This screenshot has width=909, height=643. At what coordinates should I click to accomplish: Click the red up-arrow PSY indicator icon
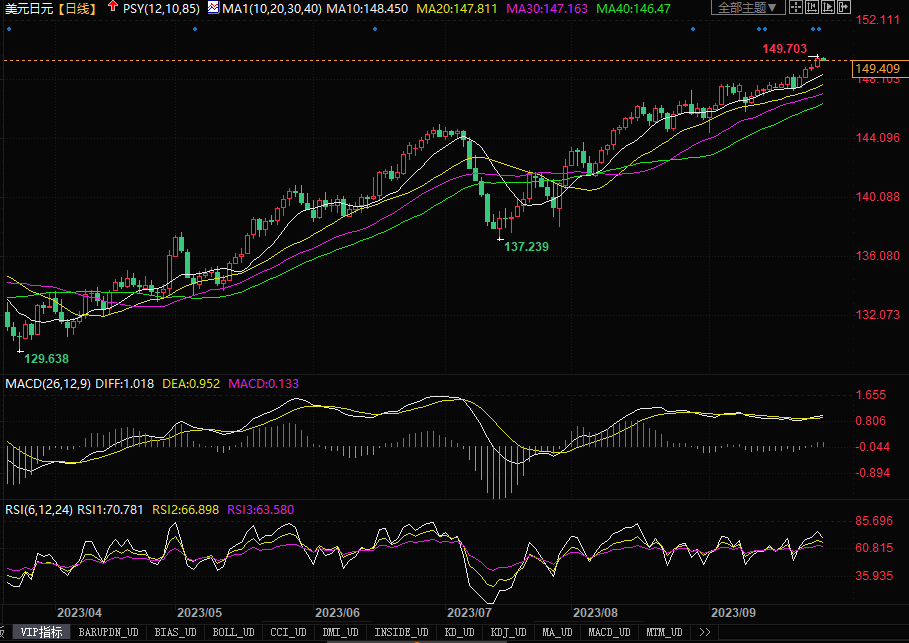113,7
